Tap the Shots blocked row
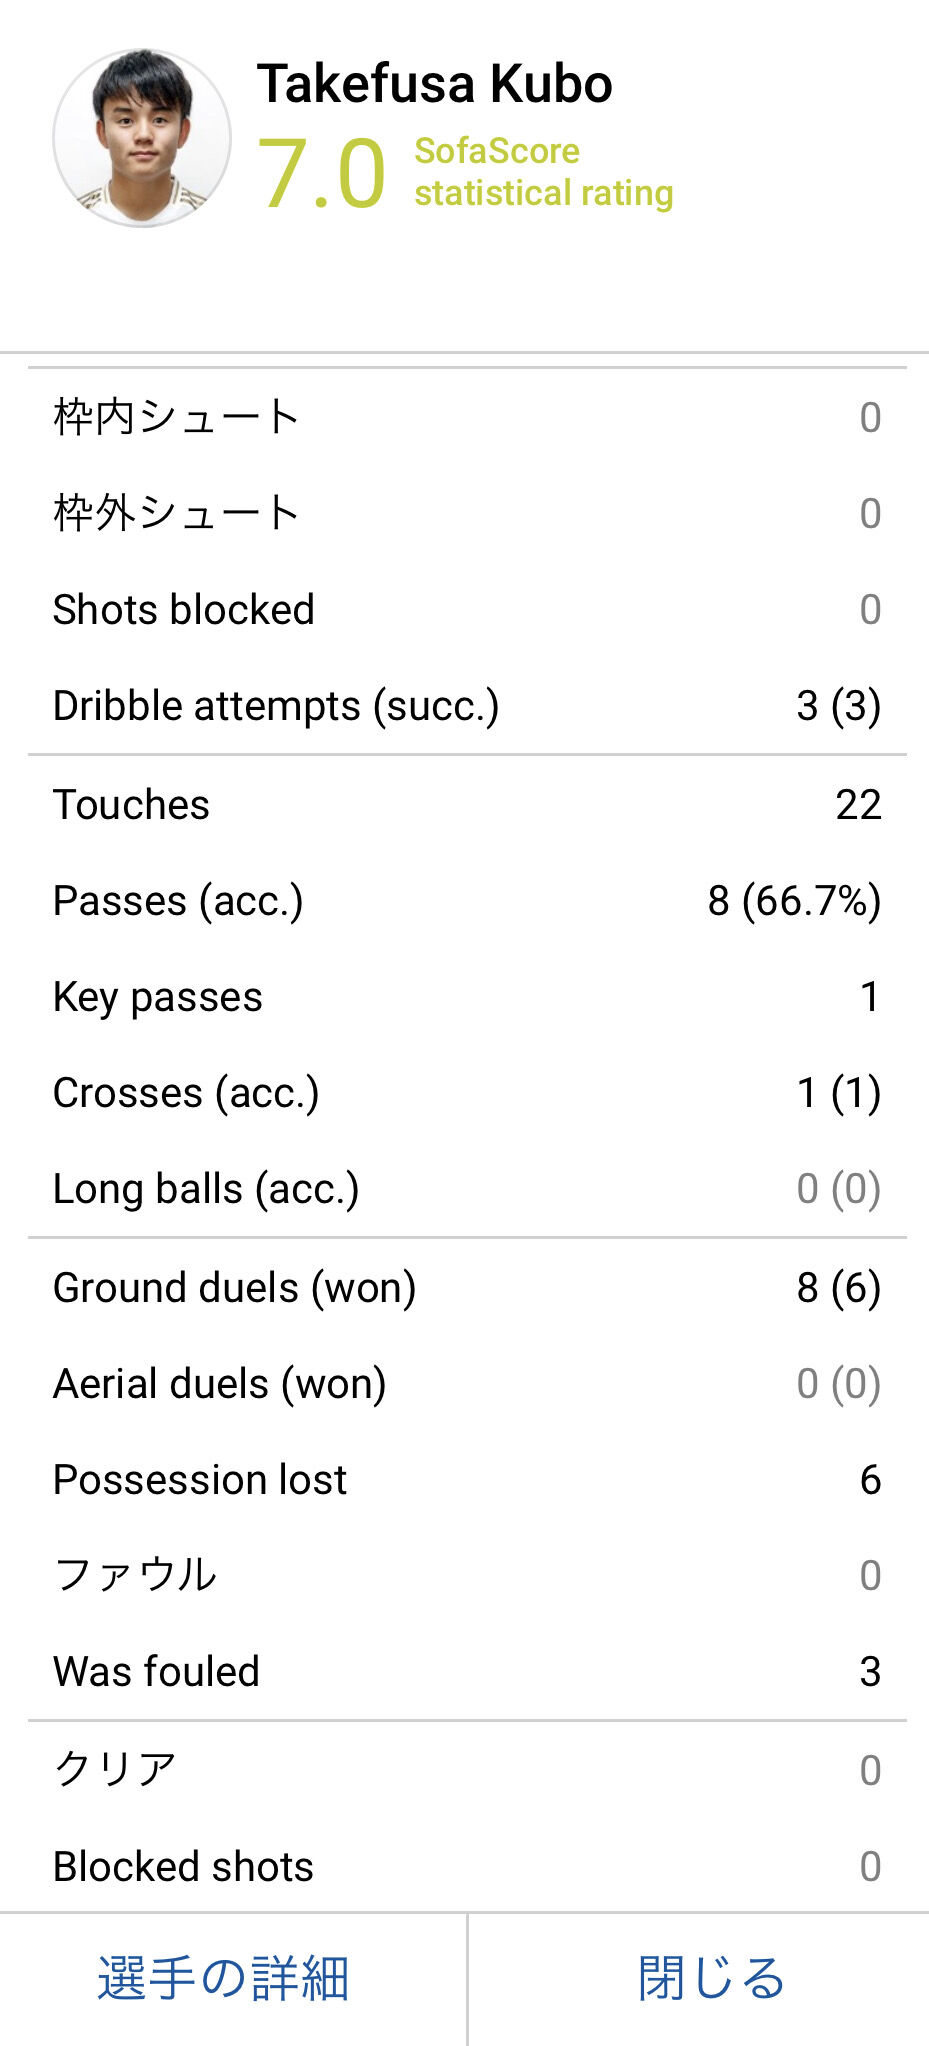This screenshot has width=929, height=2046. pyautogui.click(x=467, y=609)
